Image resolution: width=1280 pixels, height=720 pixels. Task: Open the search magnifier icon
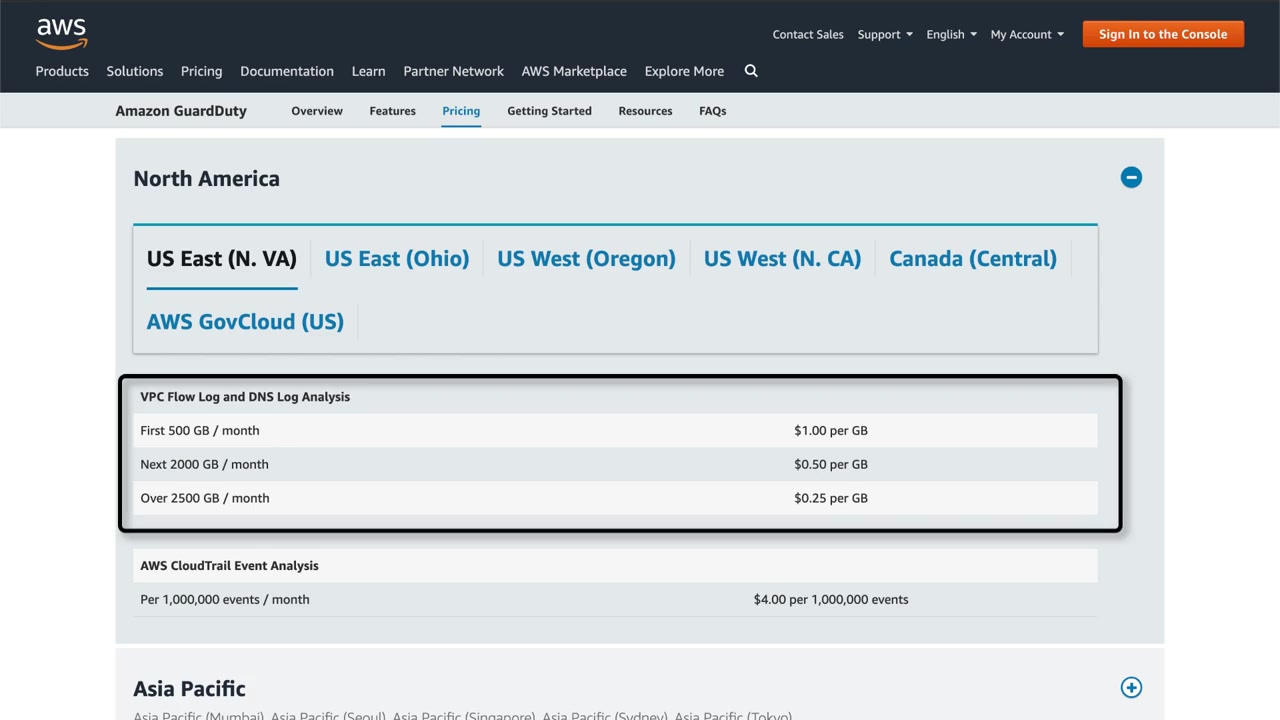click(x=751, y=71)
